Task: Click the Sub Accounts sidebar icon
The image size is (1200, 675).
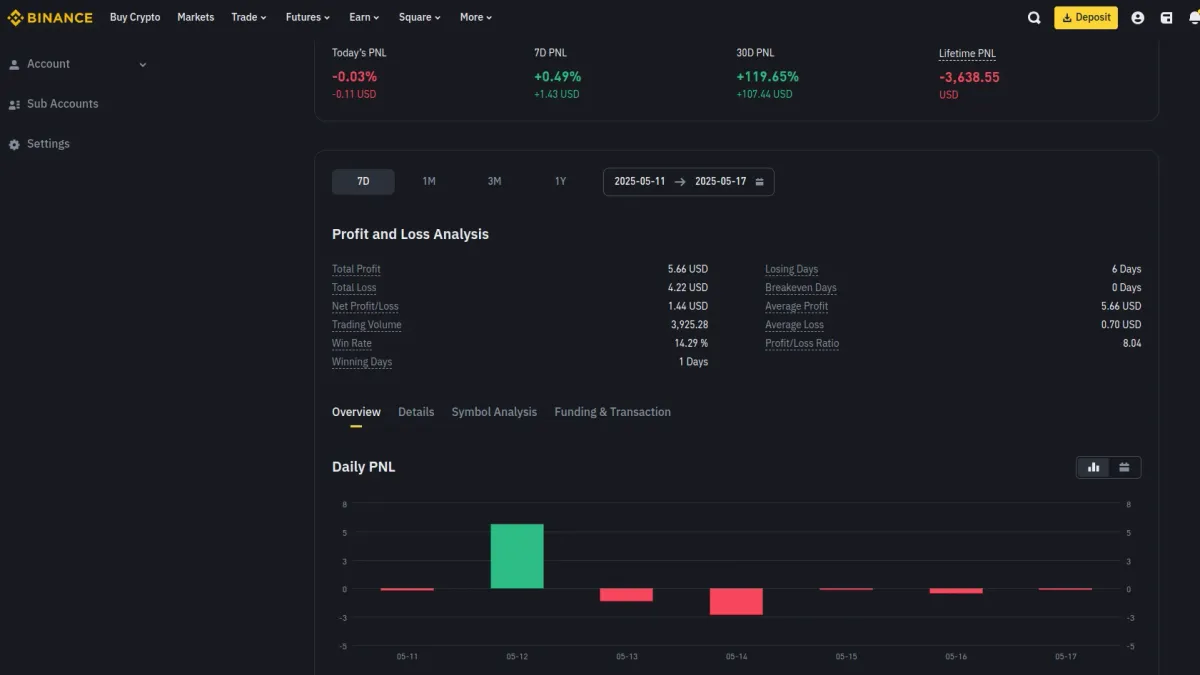Action: tap(14, 104)
